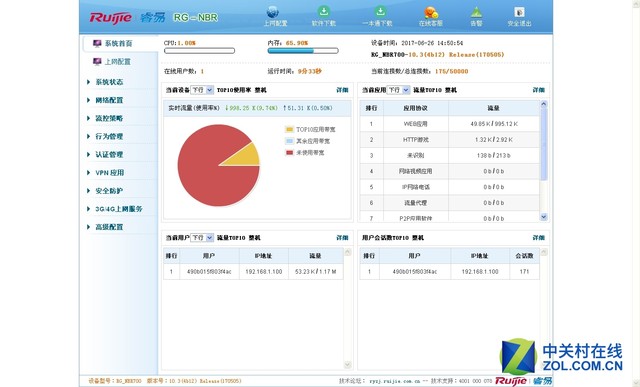The image size is (640, 387).
Task: Expand the 3G/4G上网服务 sidebar section
Action: point(118,209)
